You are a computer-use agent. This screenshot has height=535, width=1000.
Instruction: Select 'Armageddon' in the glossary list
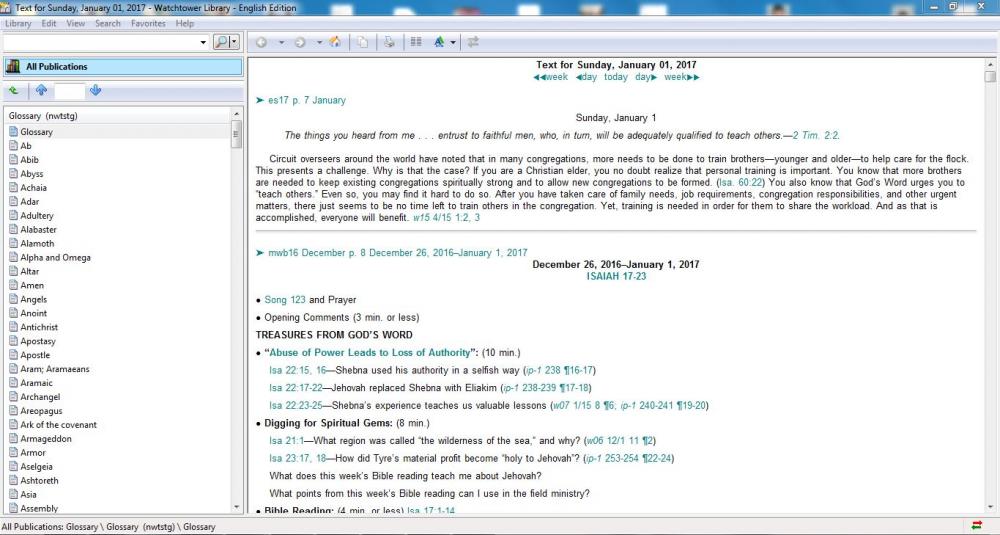(x=47, y=439)
